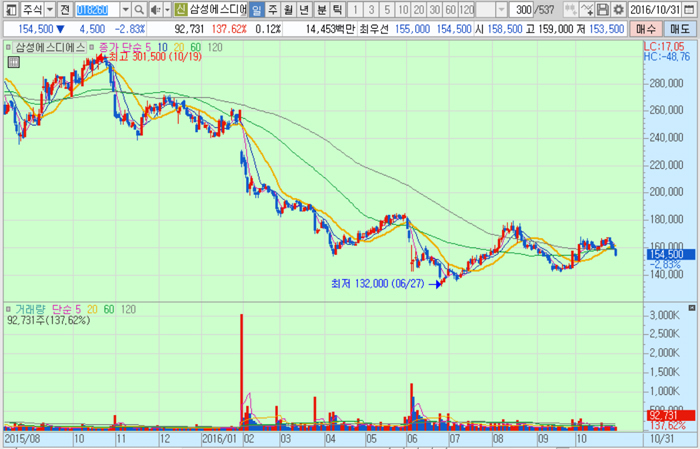Viewport: 700px width, 449px height.
Task: Click the speaker sound icon
Action: coord(154,9)
